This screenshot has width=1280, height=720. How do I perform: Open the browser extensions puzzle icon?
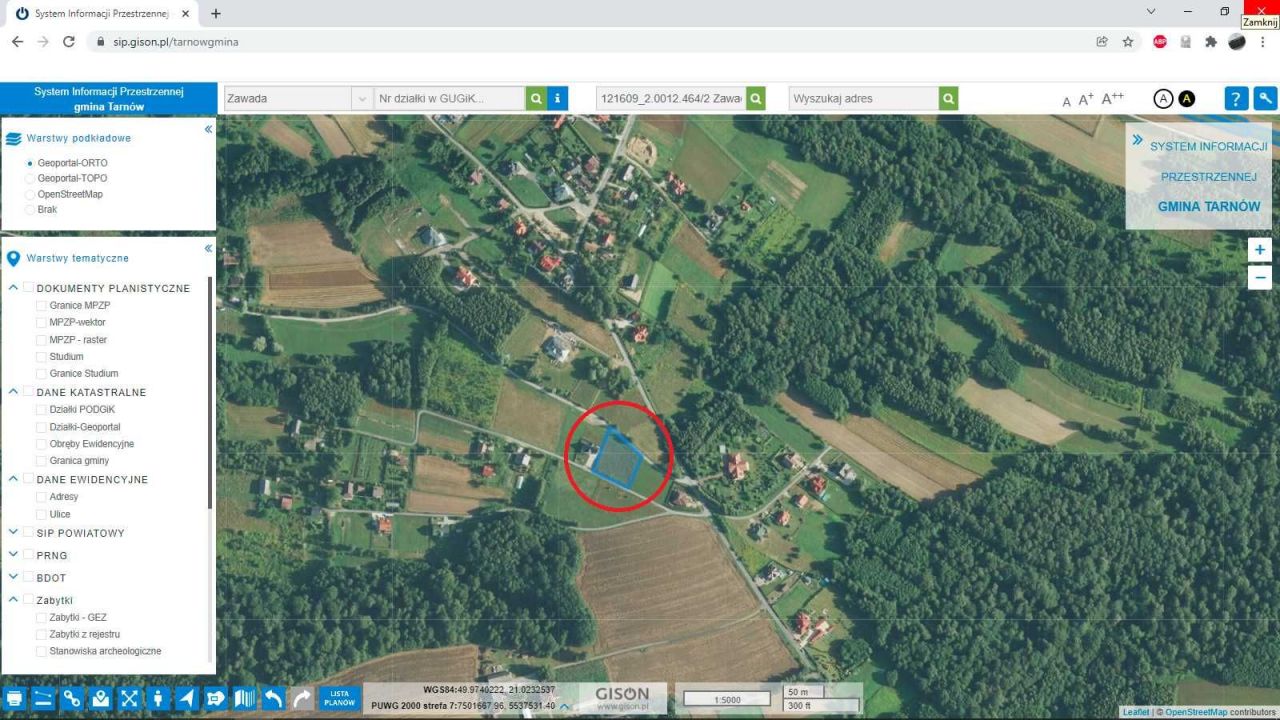tap(1211, 42)
